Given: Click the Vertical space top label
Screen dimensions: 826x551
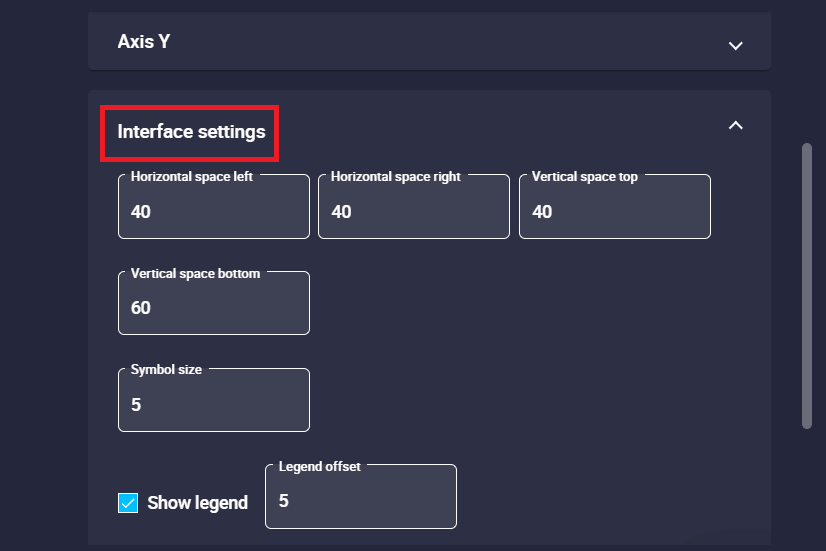Looking at the screenshot, I should click(x=584, y=177).
